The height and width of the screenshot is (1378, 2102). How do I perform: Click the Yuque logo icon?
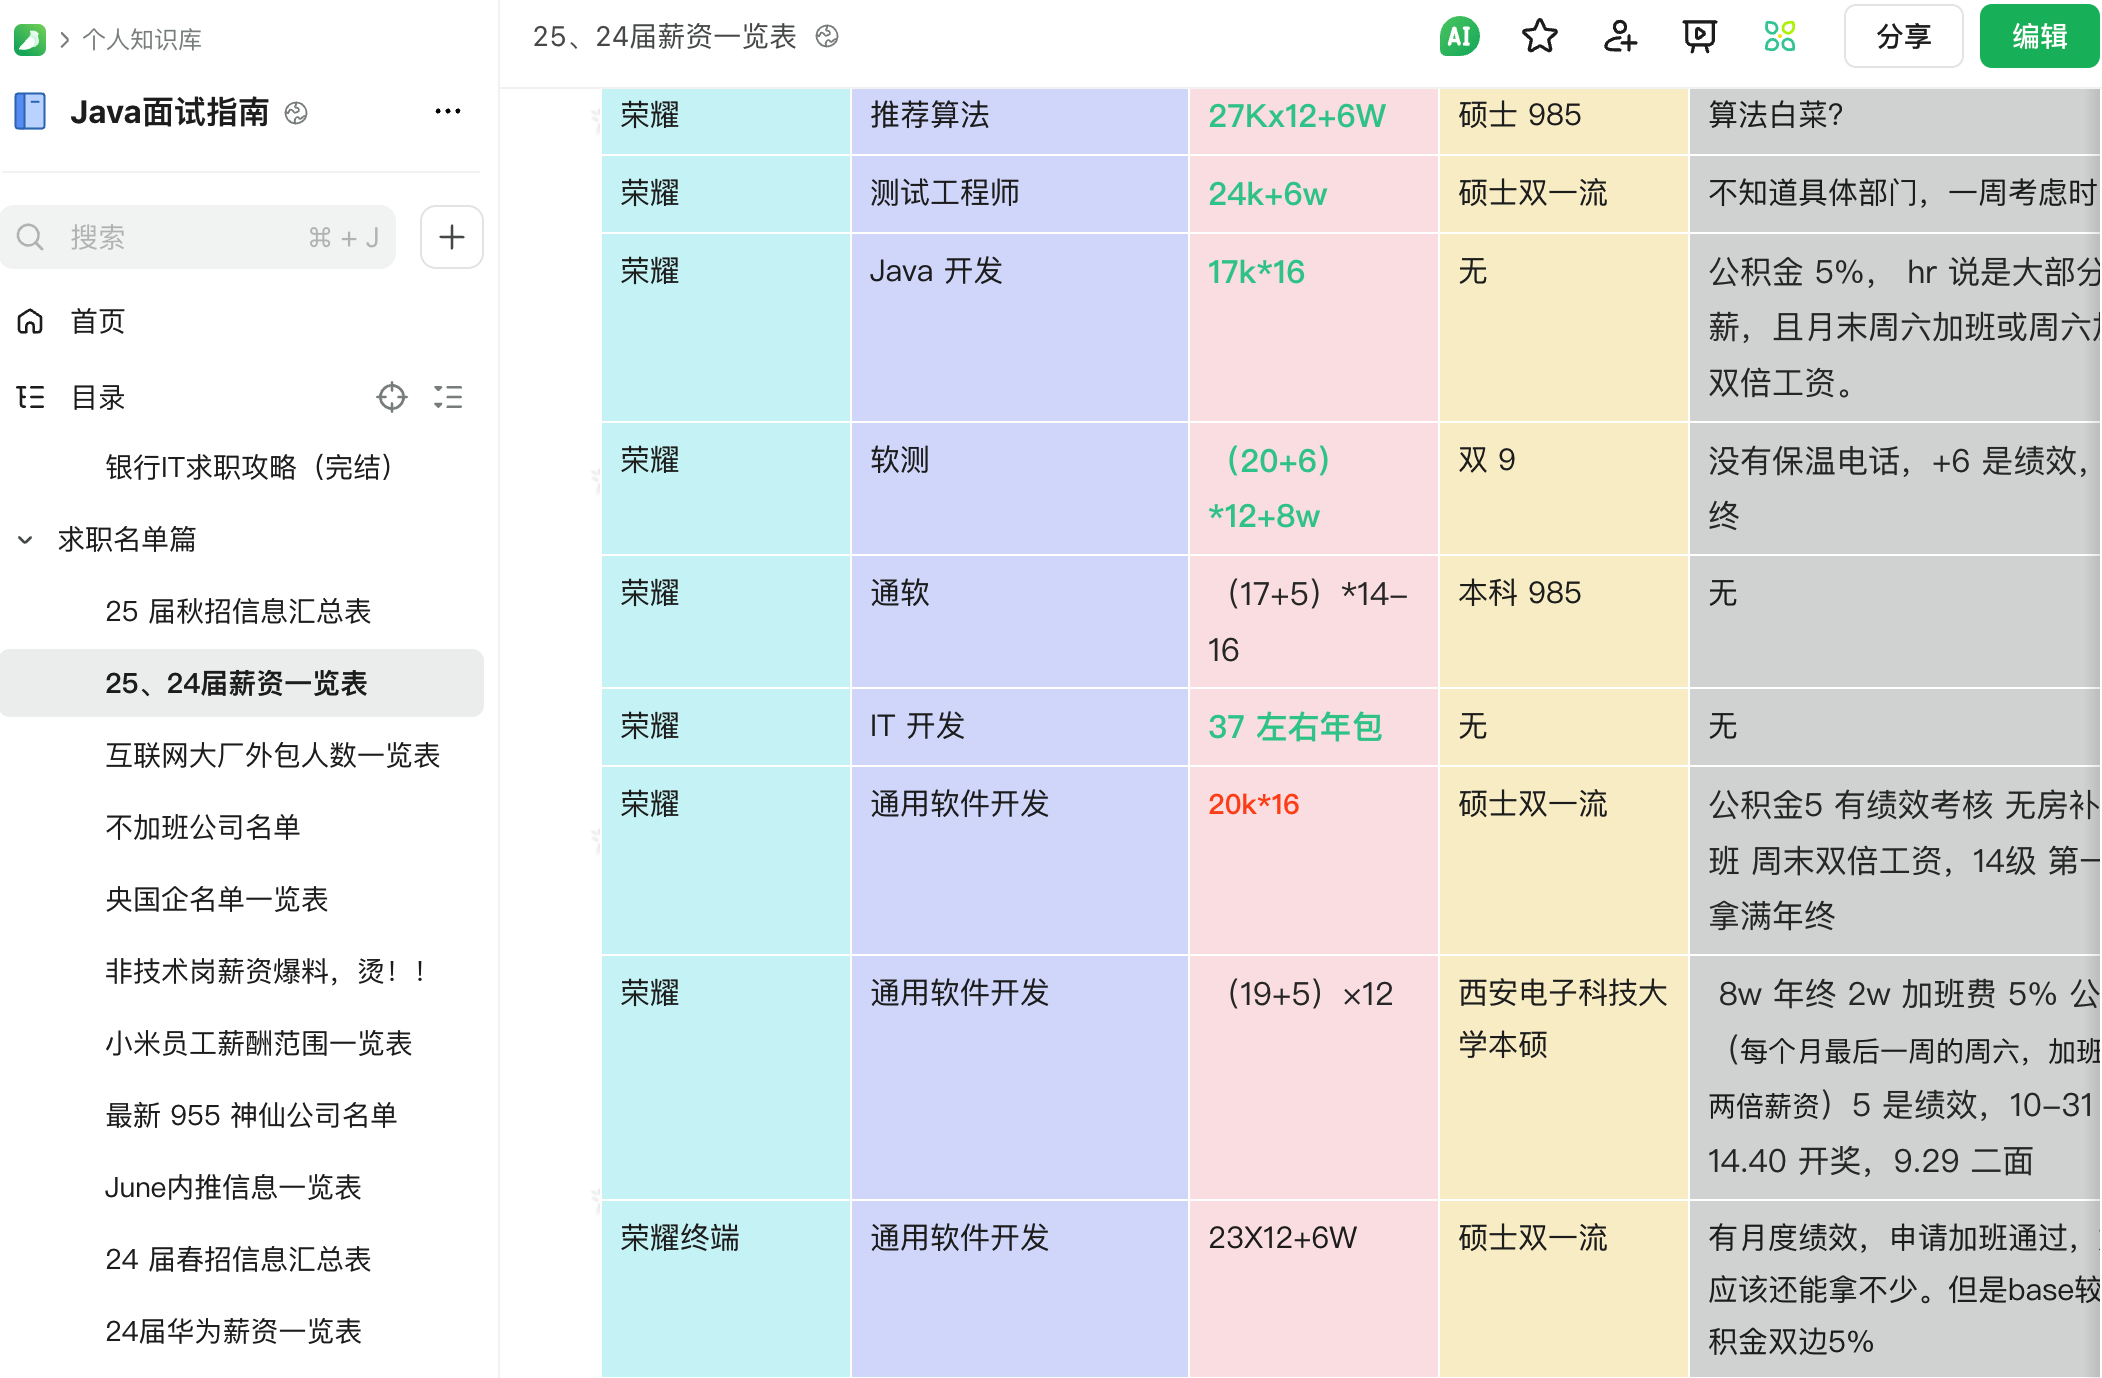(x=30, y=39)
